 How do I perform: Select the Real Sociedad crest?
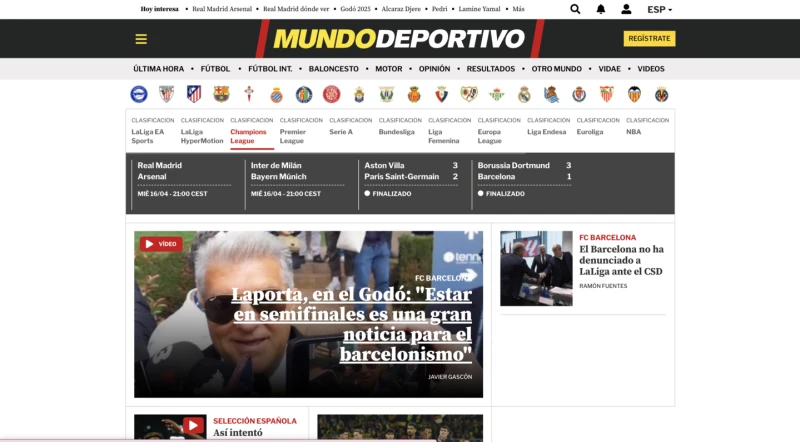pyautogui.click(x=552, y=94)
